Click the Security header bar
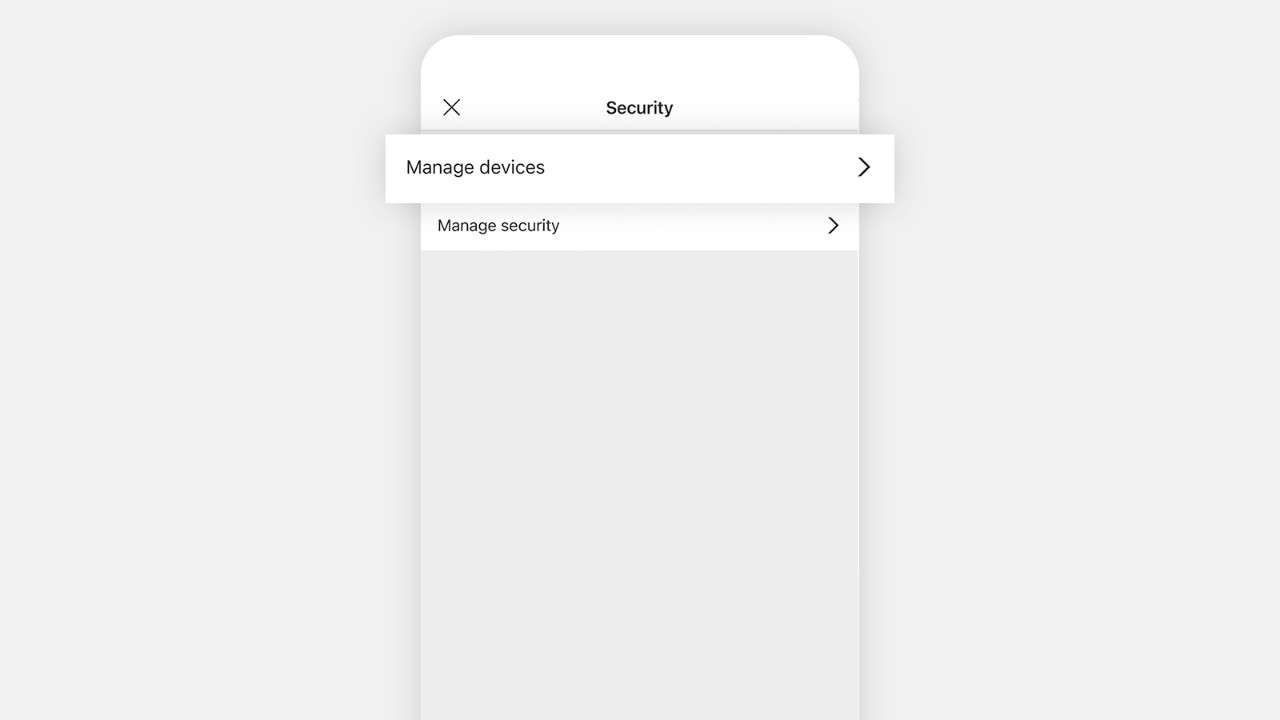The image size is (1280, 720). point(639,108)
